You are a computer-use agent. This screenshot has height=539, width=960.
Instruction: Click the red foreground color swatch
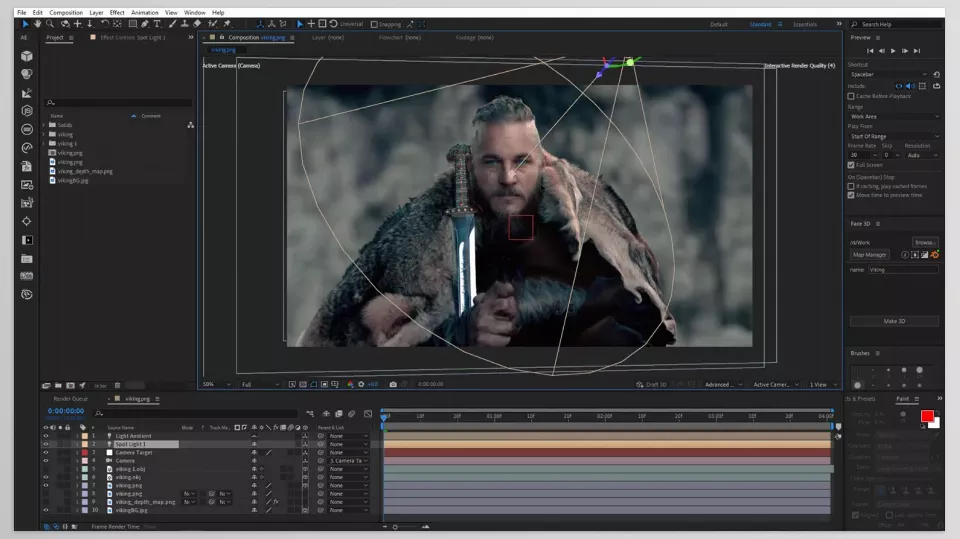[x=927, y=416]
